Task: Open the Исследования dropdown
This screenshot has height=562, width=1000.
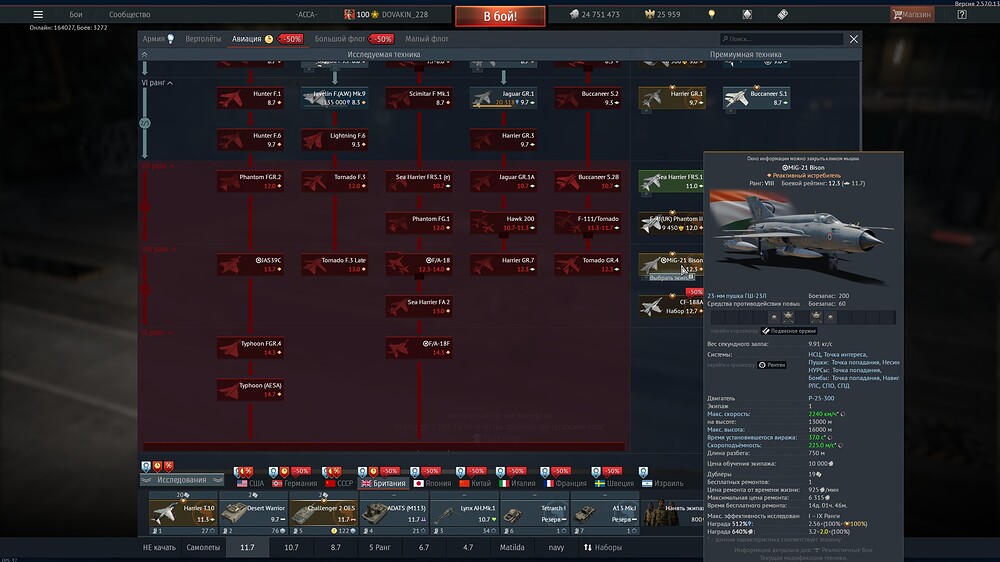Action: pyautogui.click(x=182, y=480)
